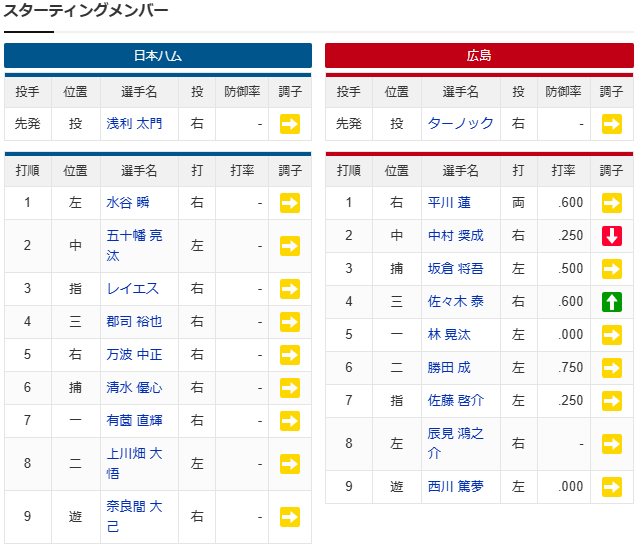The height and width of the screenshot is (547, 640).
Task: Open player link 清水 優心
Action: pos(134,388)
